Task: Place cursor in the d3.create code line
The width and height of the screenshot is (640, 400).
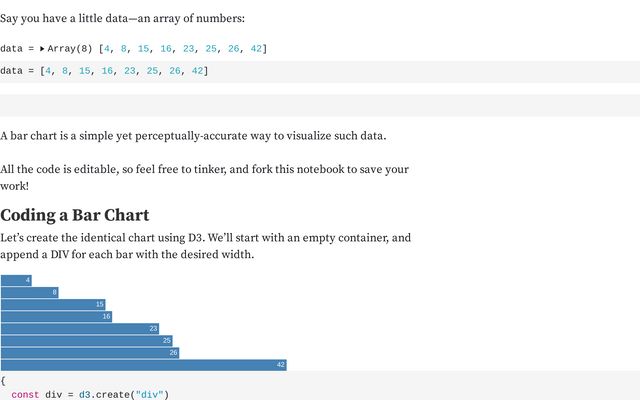Action: coord(90,394)
